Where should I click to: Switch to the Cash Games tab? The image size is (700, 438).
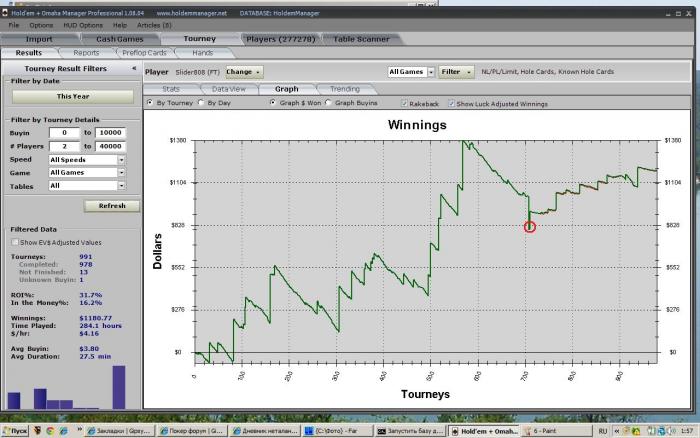point(120,39)
